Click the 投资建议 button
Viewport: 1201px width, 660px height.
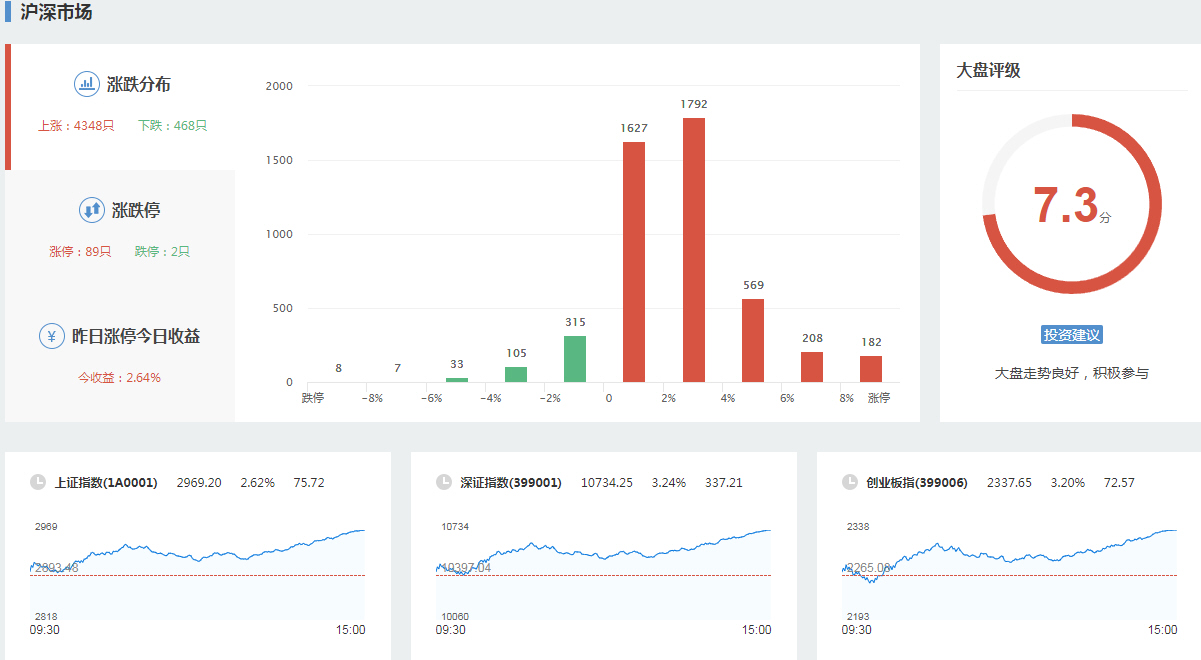click(1071, 335)
